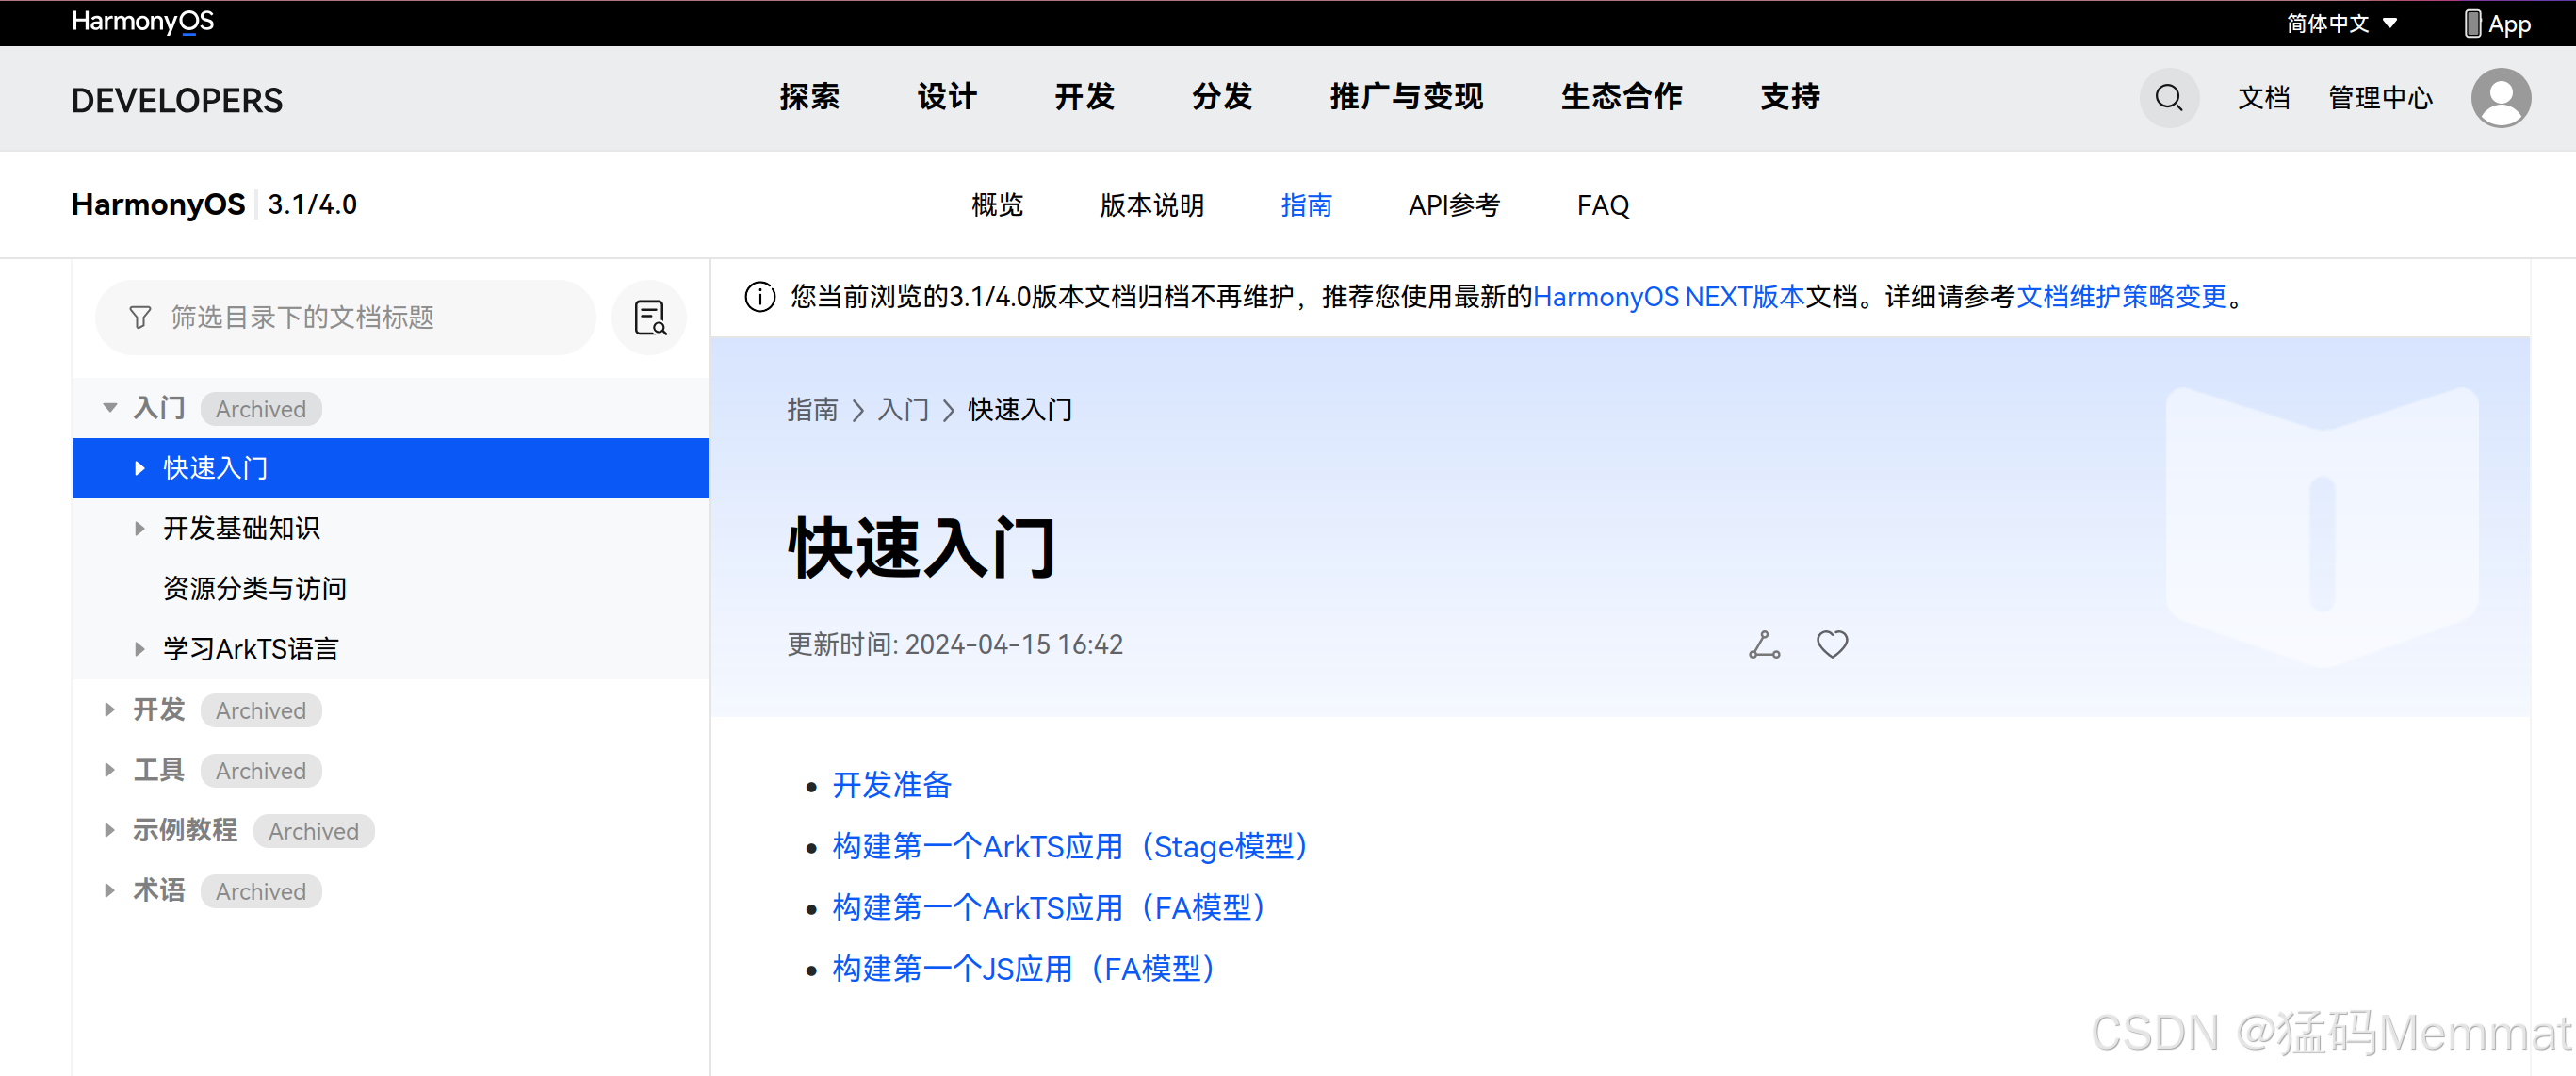
Task: Click the HarmonyOS logo in top bar
Action: coord(143,22)
